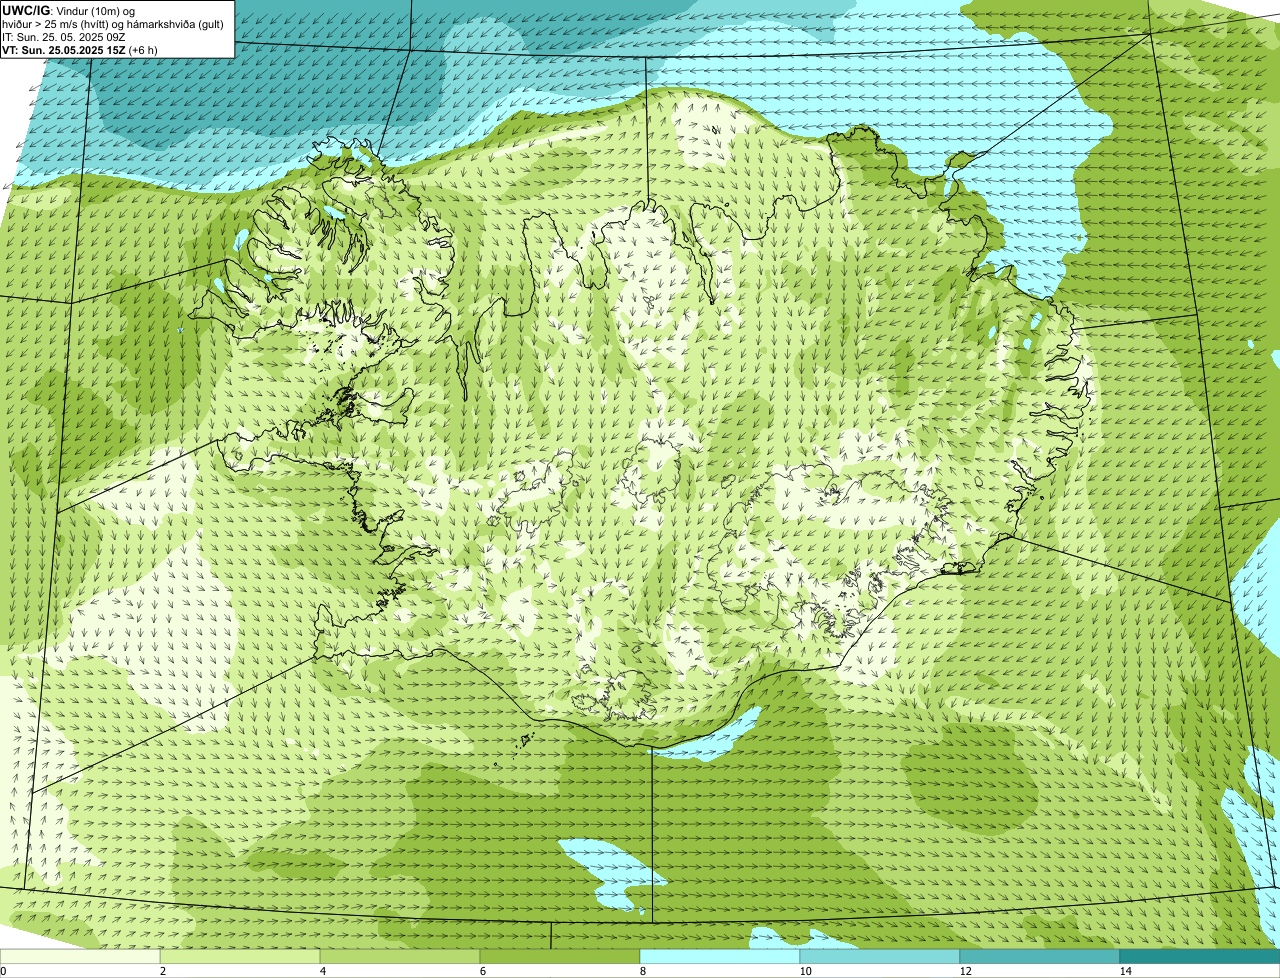
Task: Select the 6–8 m/s green legend swatch
Action: point(560,956)
